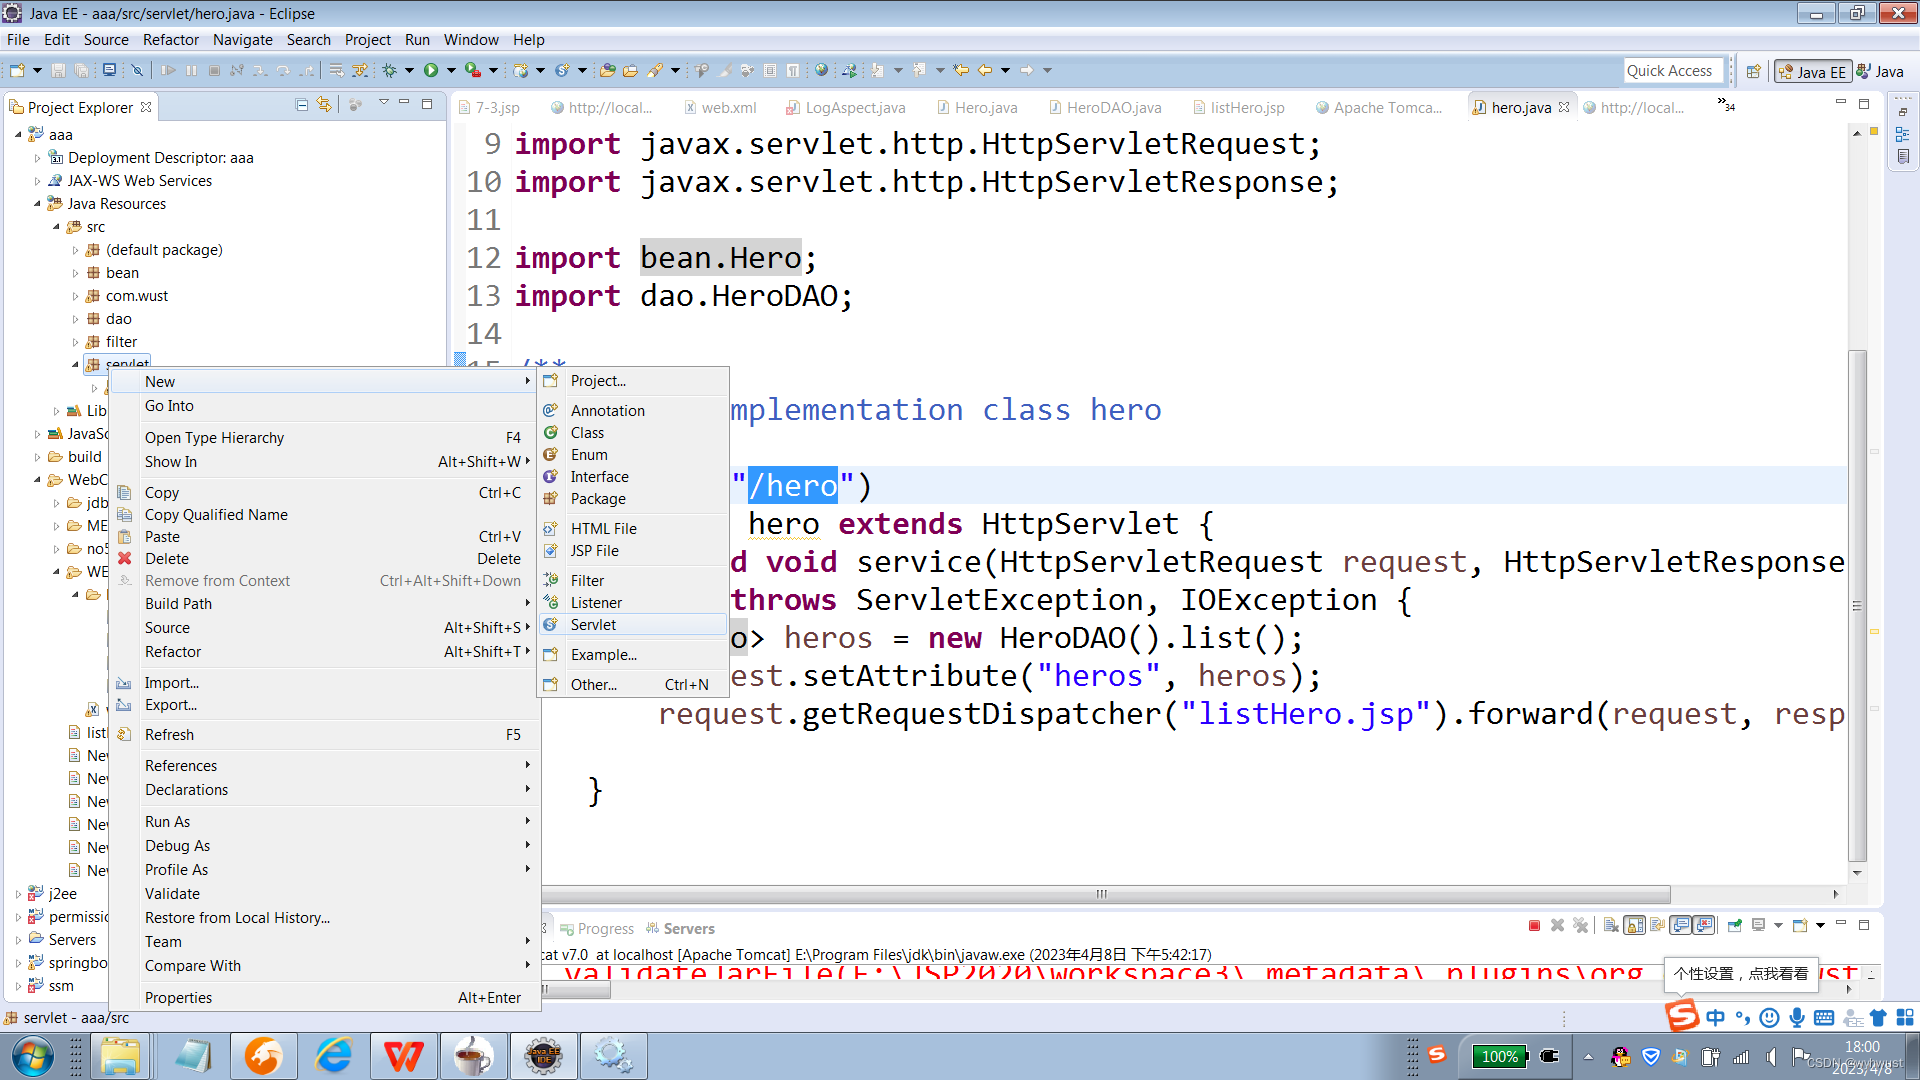Launch Firefox from the Windows taskbar
This screenshot has height=1080, width=1920.
(263, 1055)
